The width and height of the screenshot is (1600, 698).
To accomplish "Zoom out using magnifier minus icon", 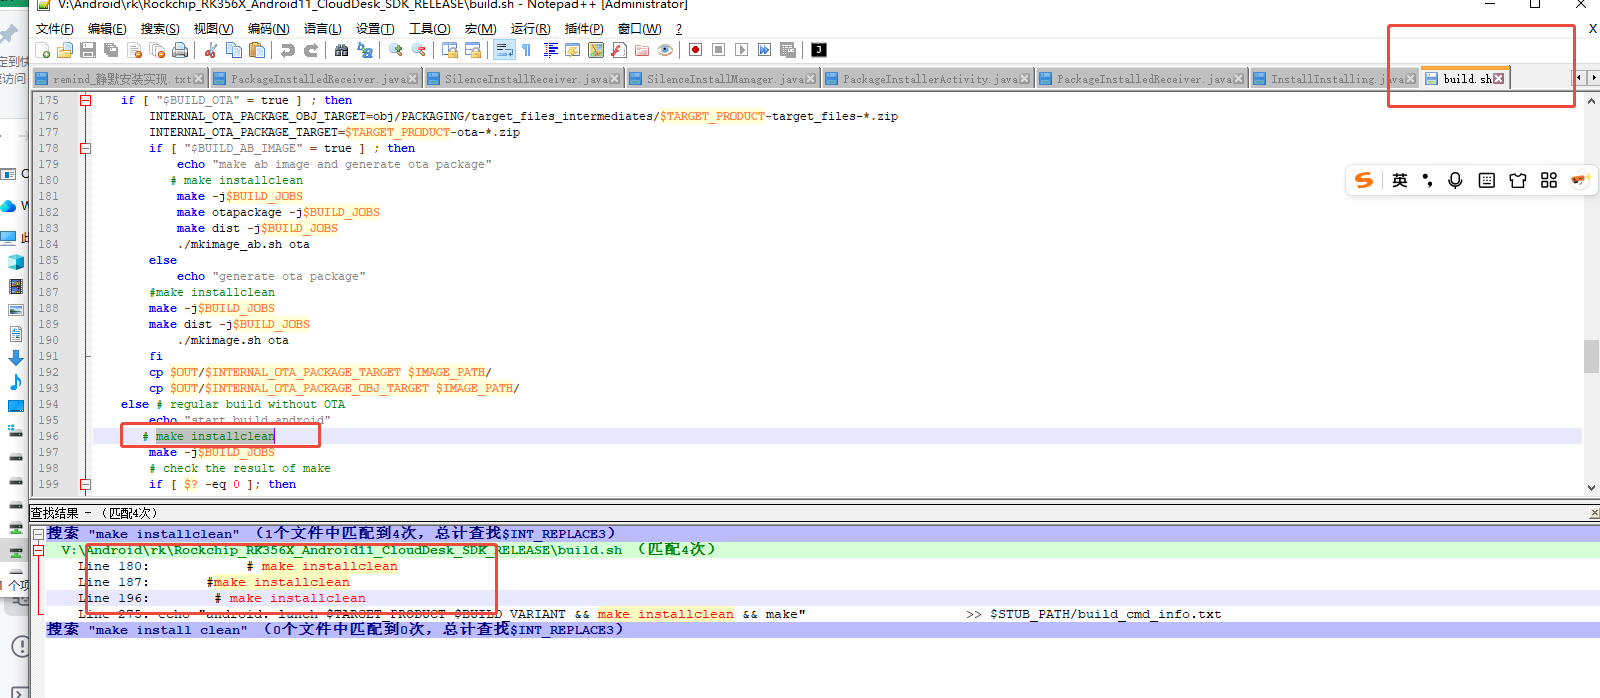I will point(418,50).
